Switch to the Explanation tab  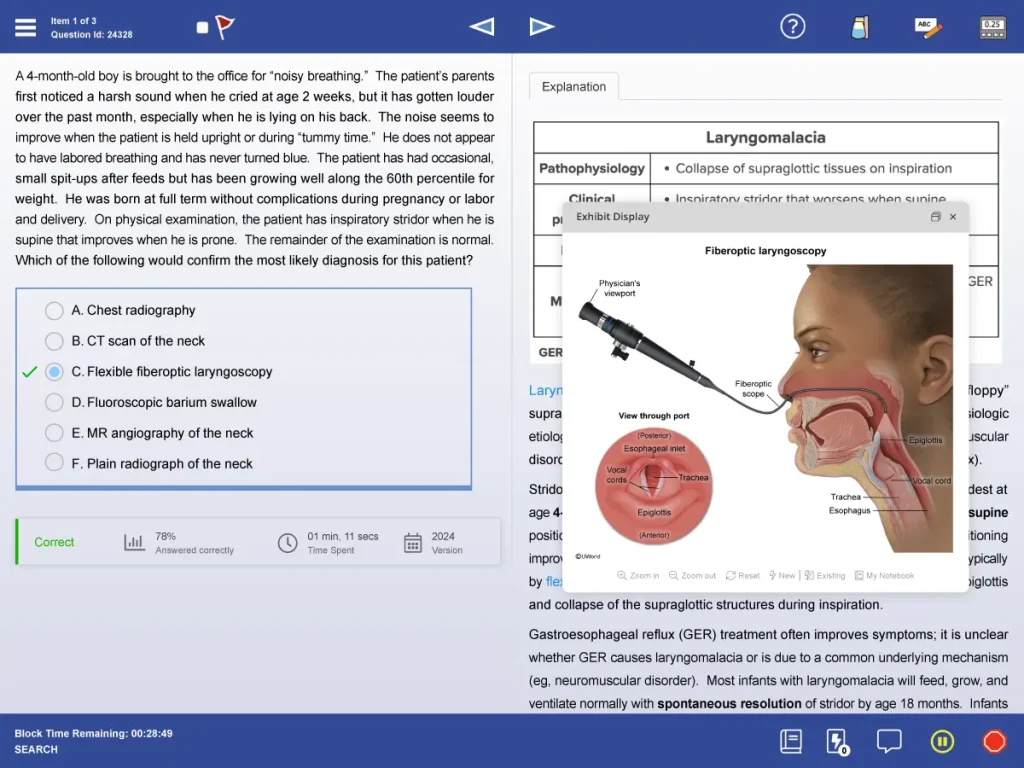click(574, 87)
